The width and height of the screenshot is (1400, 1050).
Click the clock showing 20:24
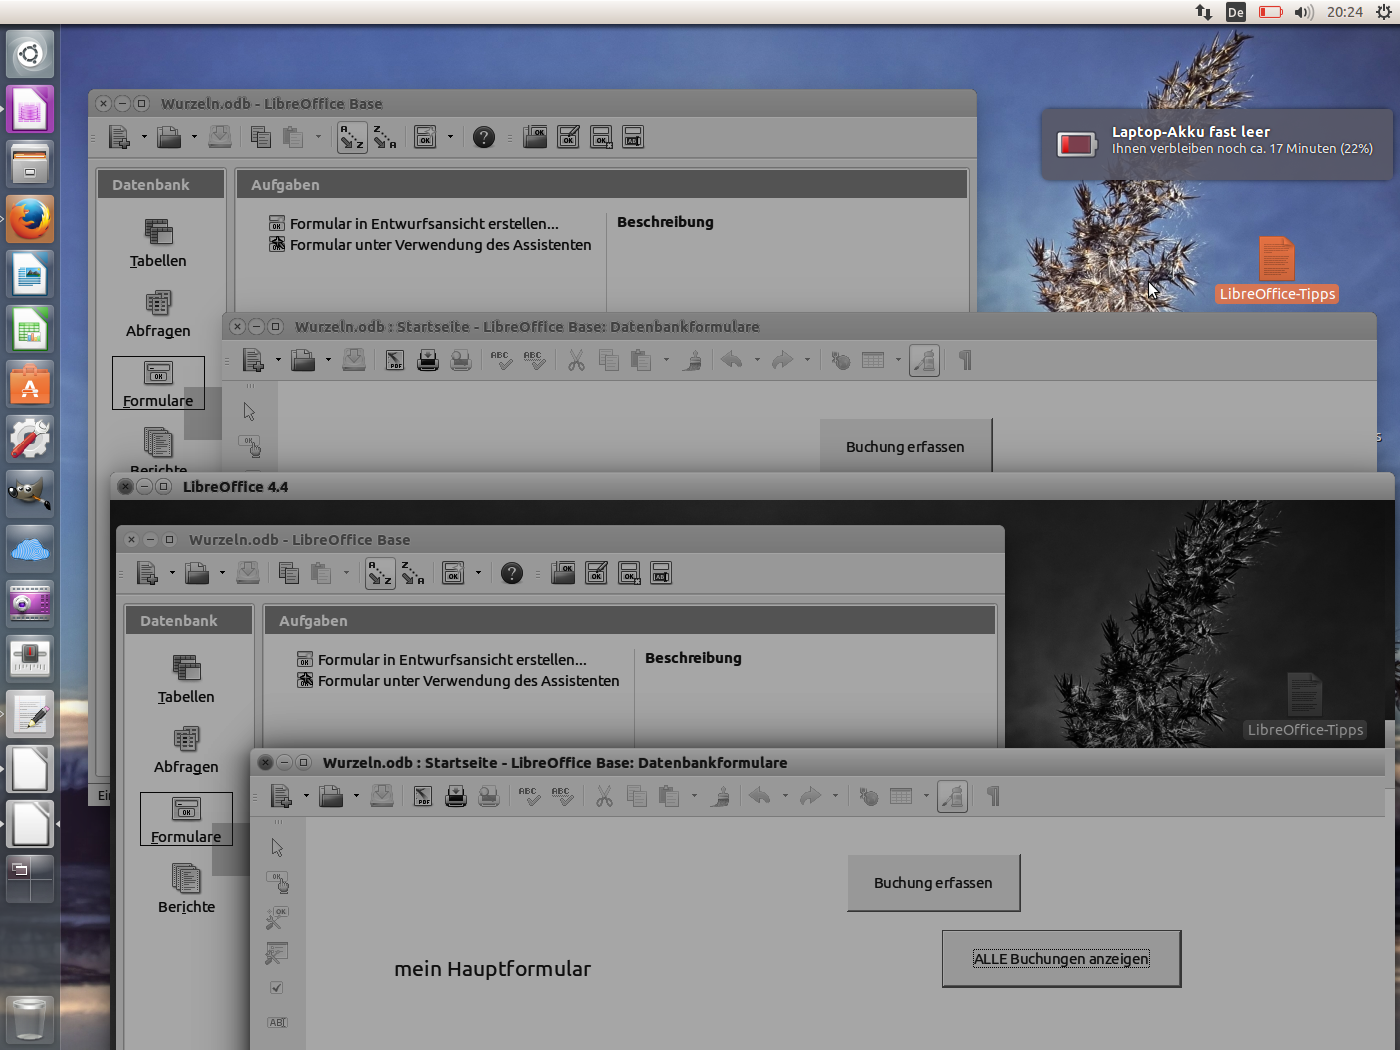pos(1345,12)
